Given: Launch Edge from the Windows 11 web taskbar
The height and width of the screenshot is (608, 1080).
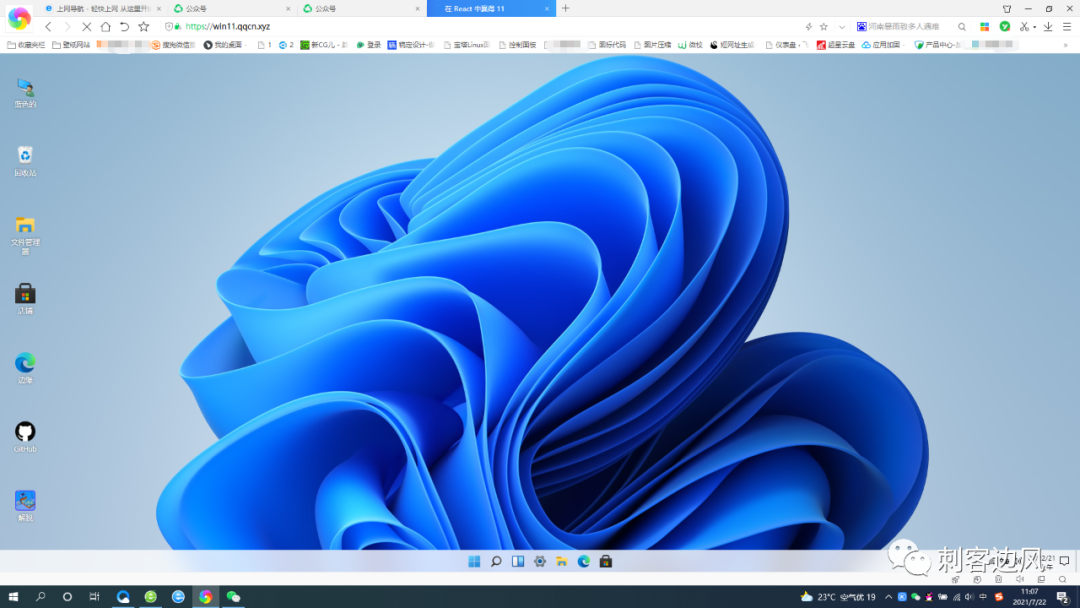Looking at the screenshot, I should [x=584, y=561].
